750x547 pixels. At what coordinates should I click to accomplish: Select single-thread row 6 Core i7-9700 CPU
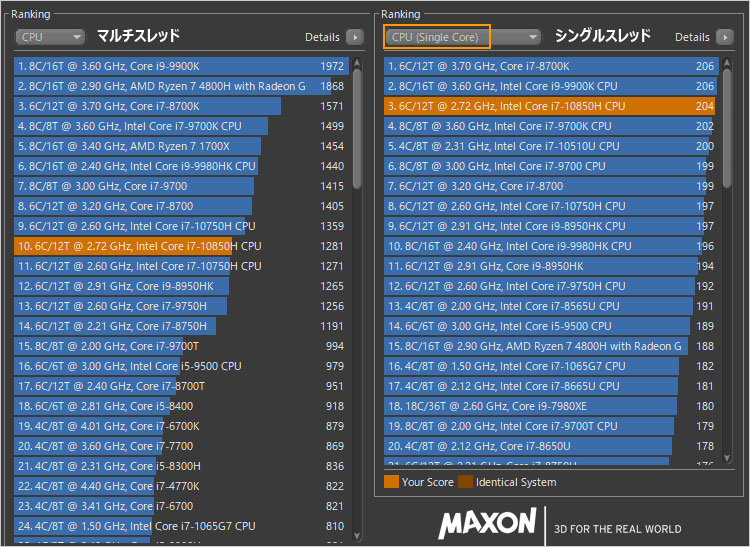551,166
